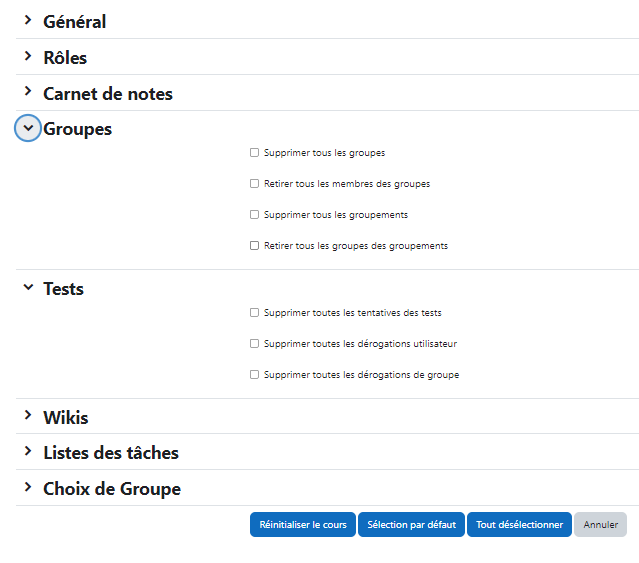The image size is (639, 563).
Task: Enable Retirer tous les membres des groupes
Action: click(x=254, y=183)
